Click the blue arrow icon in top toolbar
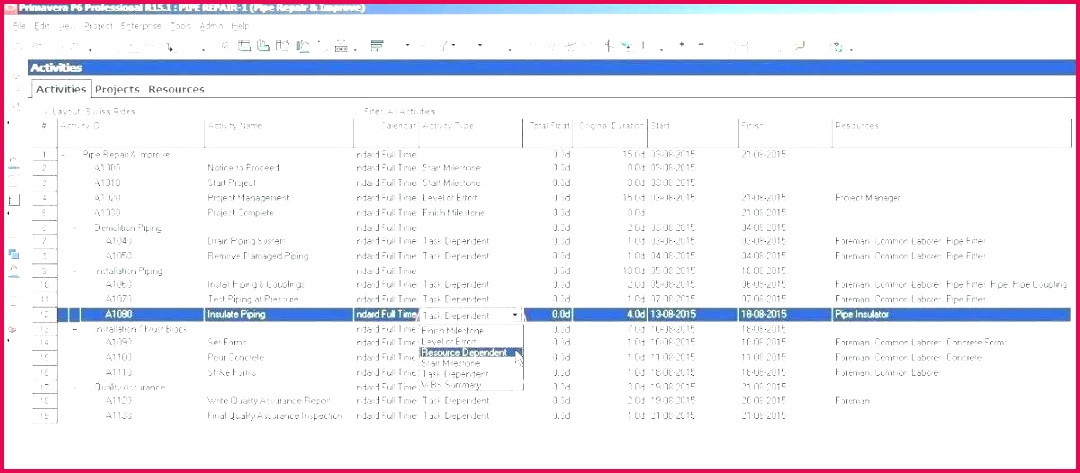The height and width of the screenshot is (473, 1080). click(625, 46)
